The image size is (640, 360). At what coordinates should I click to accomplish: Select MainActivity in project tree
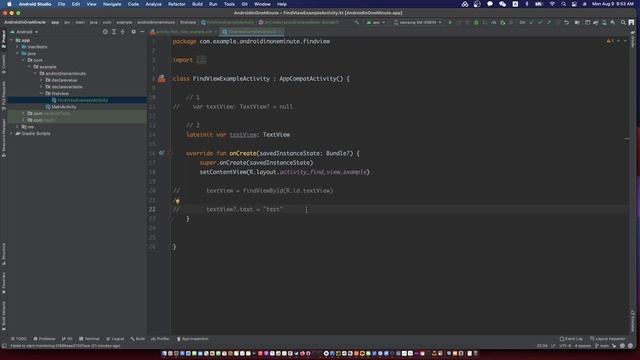[x=64, y=107]
